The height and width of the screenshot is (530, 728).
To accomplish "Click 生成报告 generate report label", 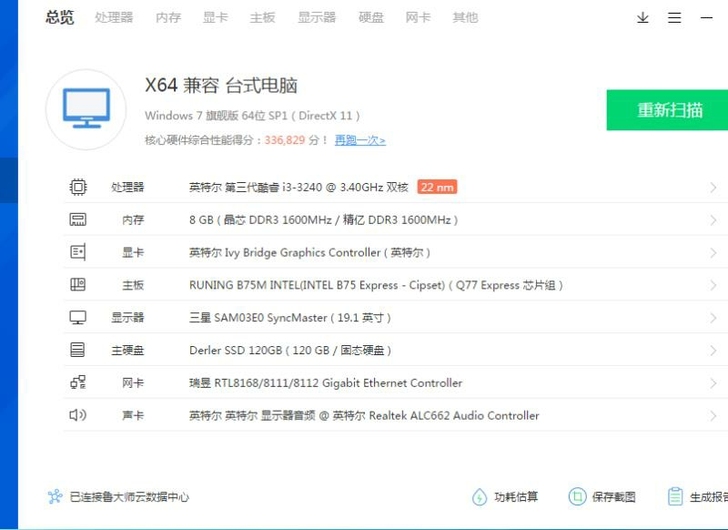I will point(708,497).
